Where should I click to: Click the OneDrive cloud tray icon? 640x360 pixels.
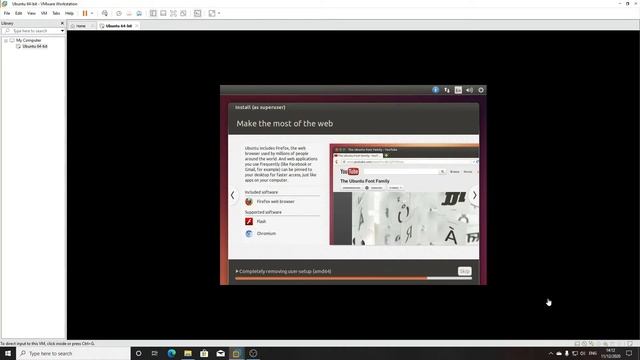[559, 353]
